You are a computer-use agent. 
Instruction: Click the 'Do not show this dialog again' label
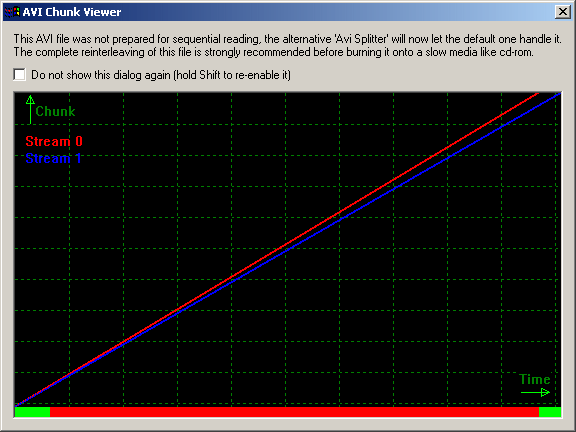(161, 75)
